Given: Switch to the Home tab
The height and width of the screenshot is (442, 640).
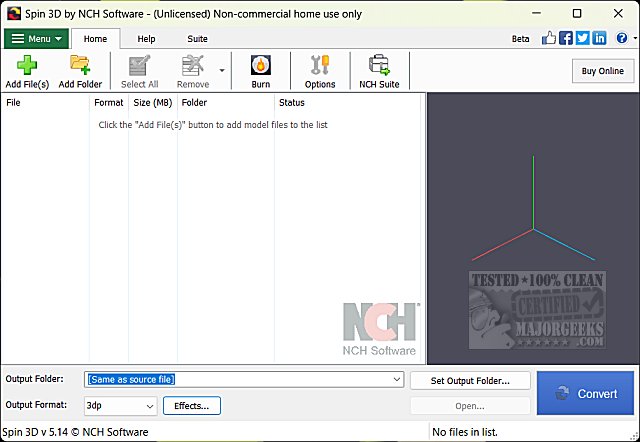Looking at the screenshot, I should coord(96,39).
